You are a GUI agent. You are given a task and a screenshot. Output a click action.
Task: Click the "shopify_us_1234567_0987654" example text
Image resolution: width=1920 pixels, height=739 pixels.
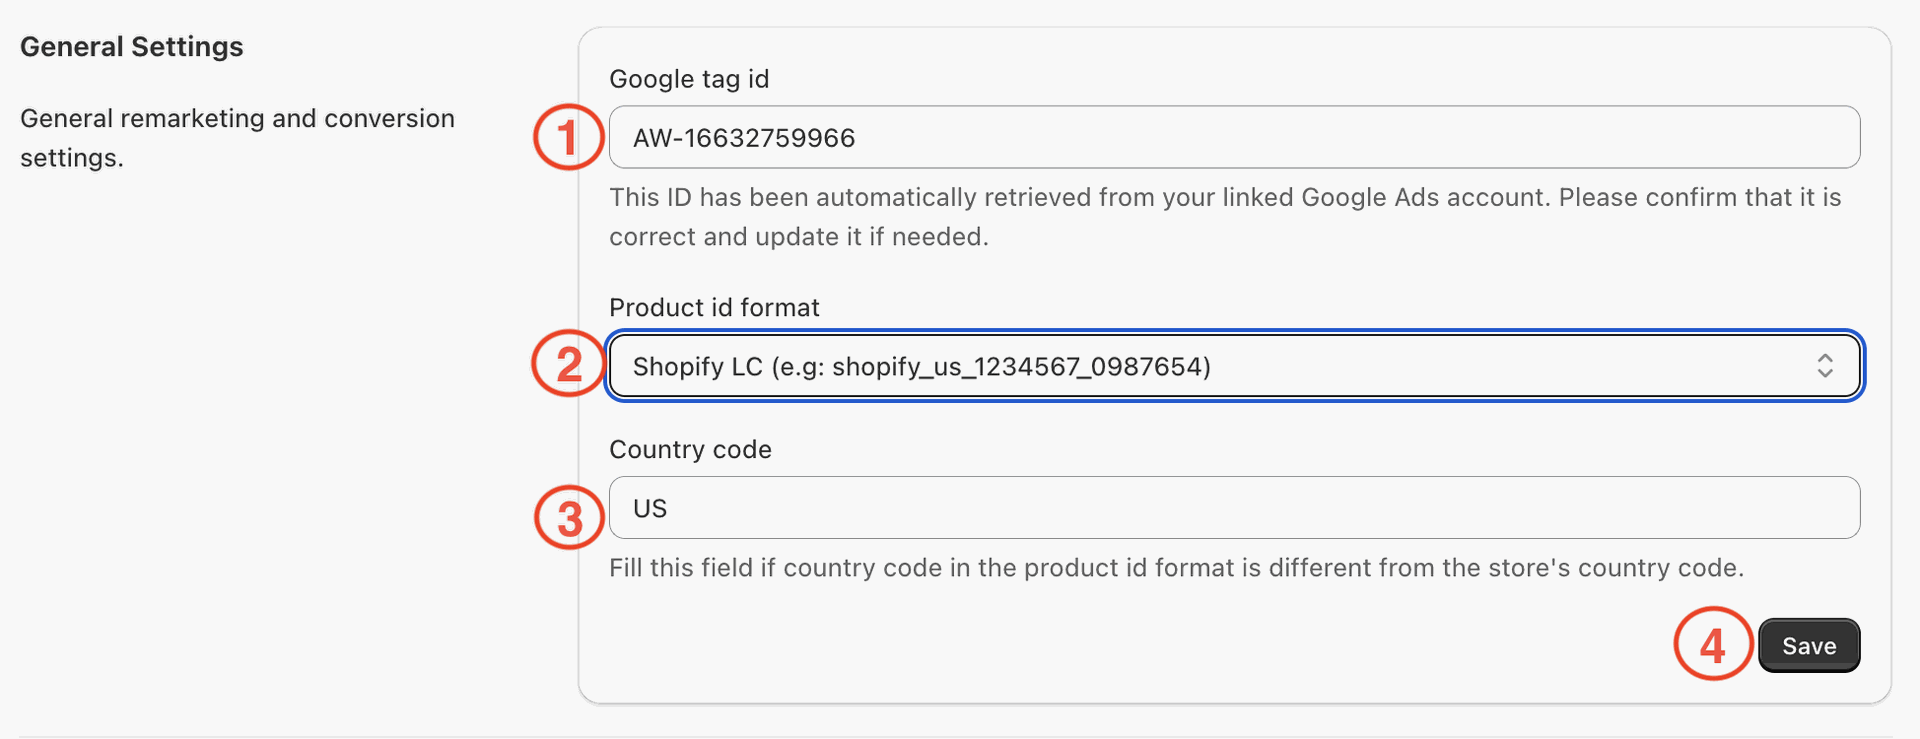click(1017, 367)
